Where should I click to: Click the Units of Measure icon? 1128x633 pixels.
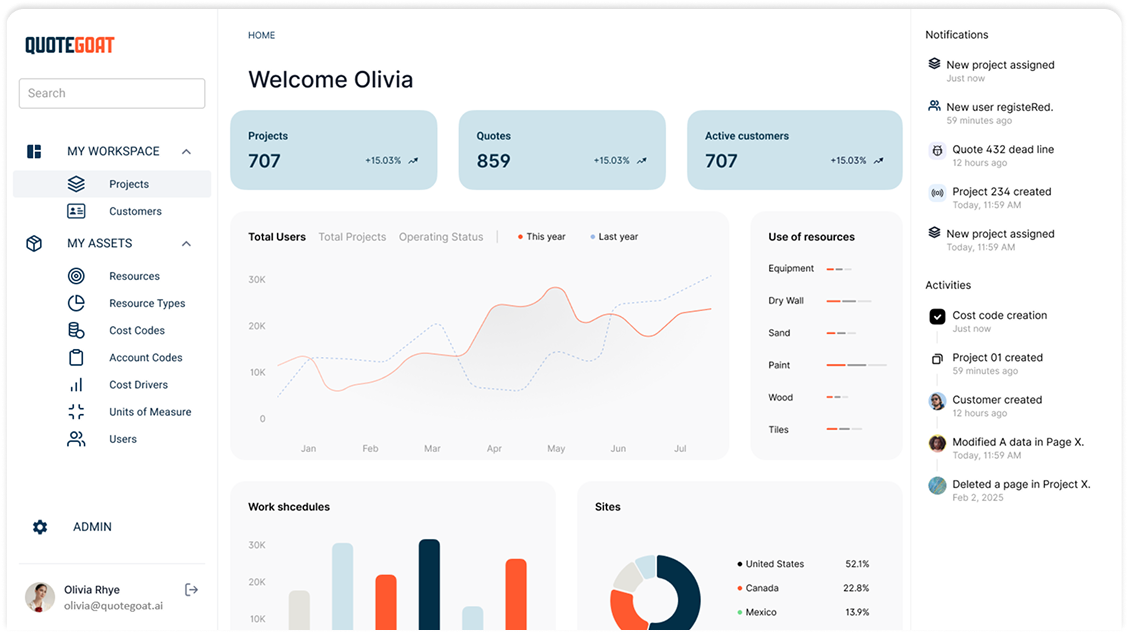click(x=76, y=412)
